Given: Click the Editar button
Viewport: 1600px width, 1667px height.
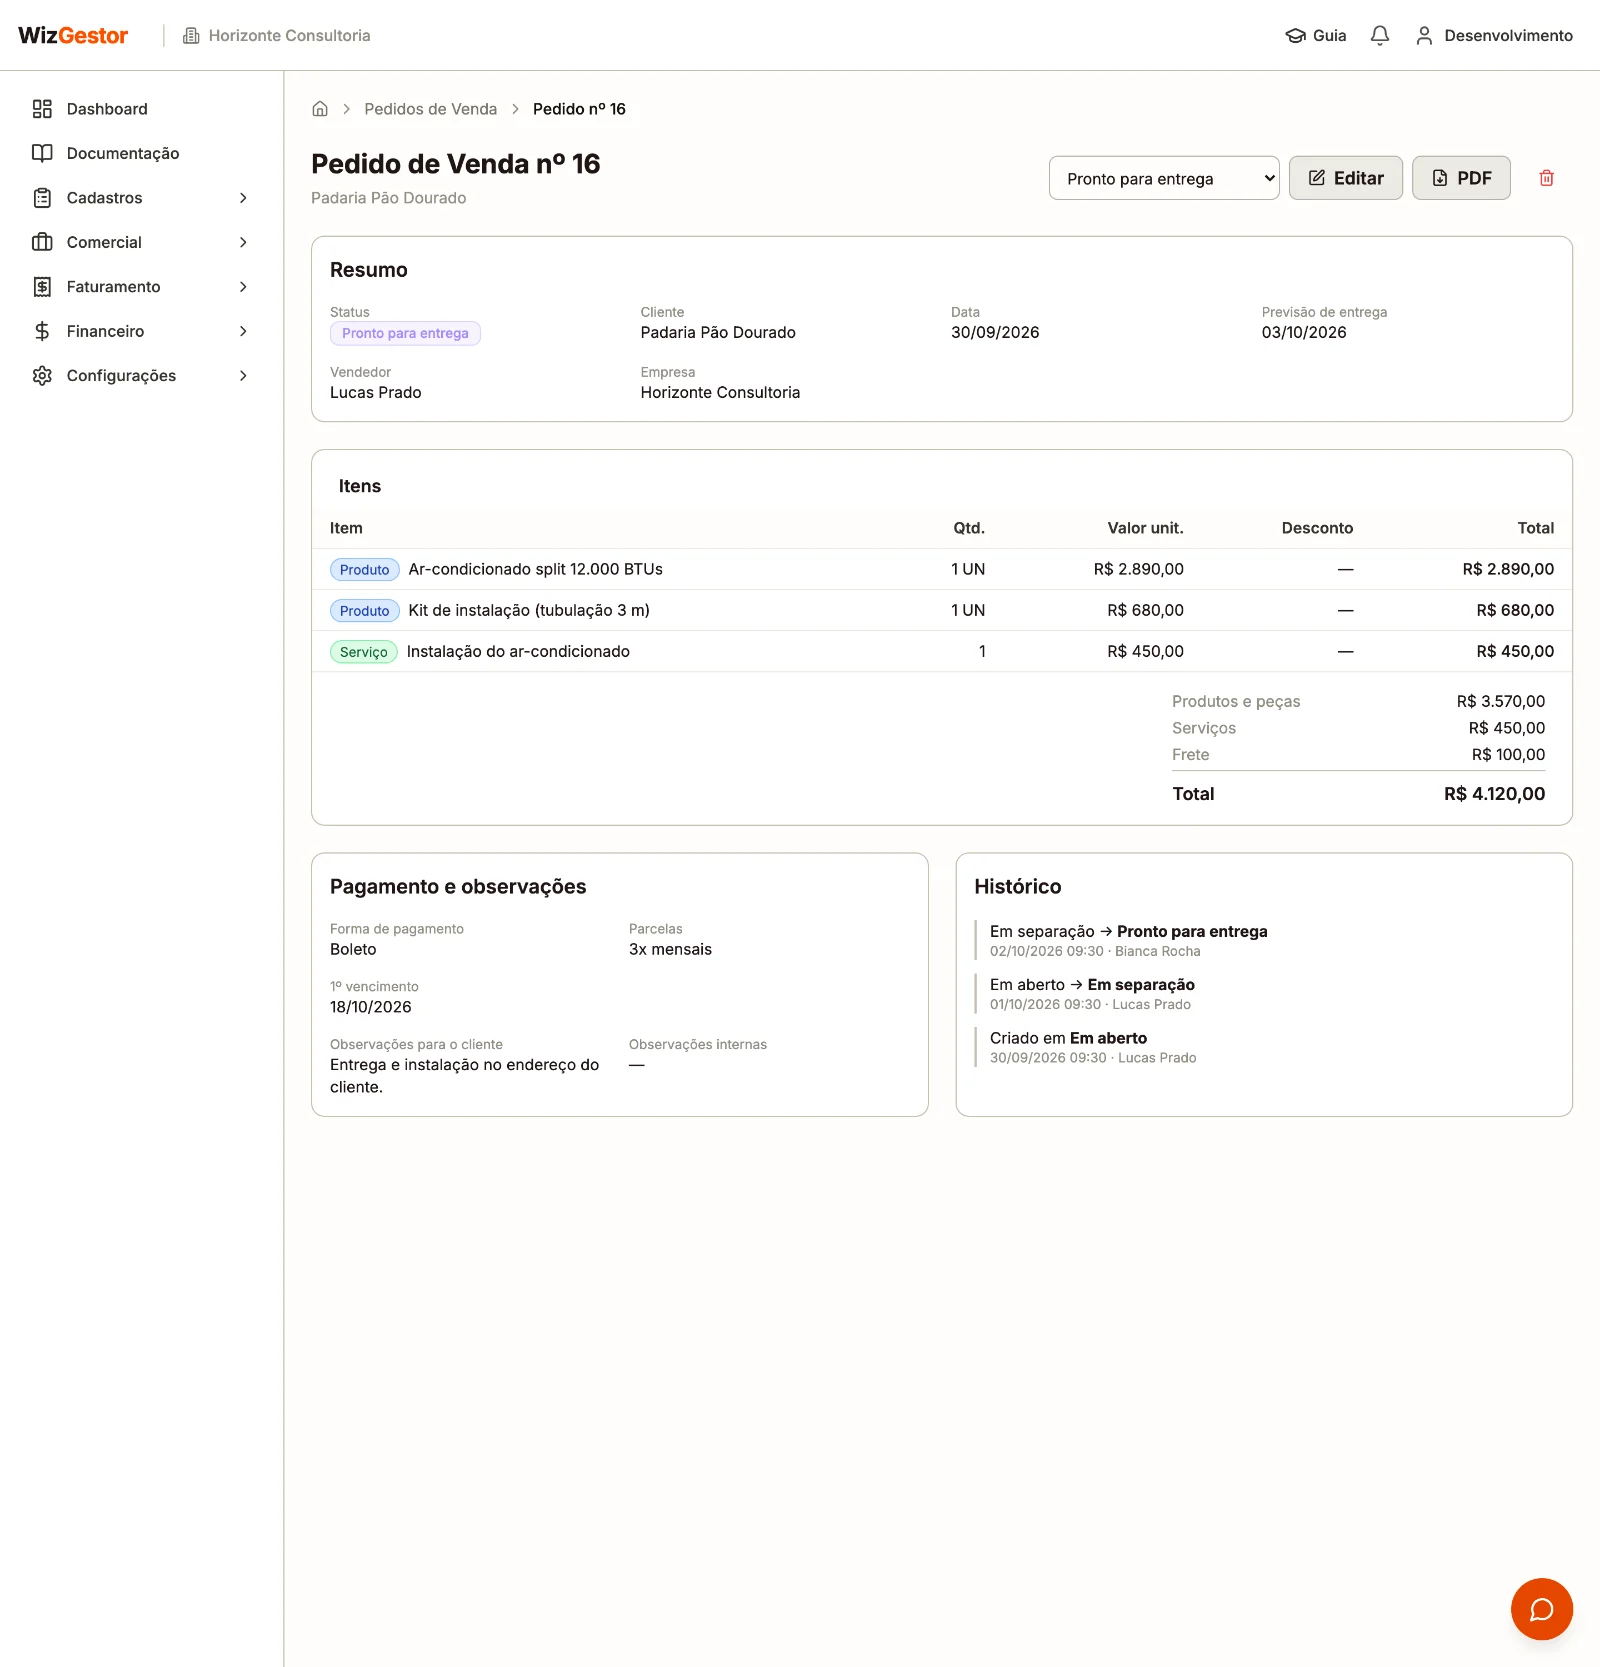Looking at the screenshot, I should [x=1346, y=178].
